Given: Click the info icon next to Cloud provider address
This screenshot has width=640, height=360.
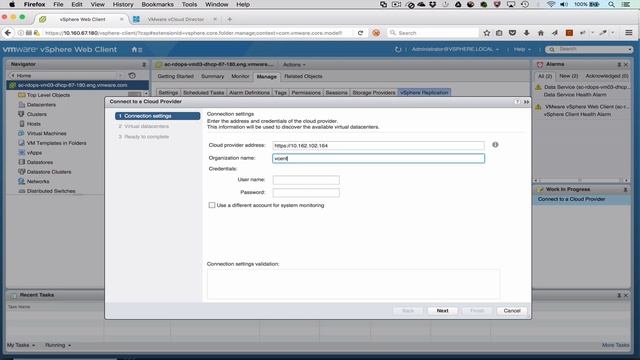Looking at the screenshot, I should 495,144.
